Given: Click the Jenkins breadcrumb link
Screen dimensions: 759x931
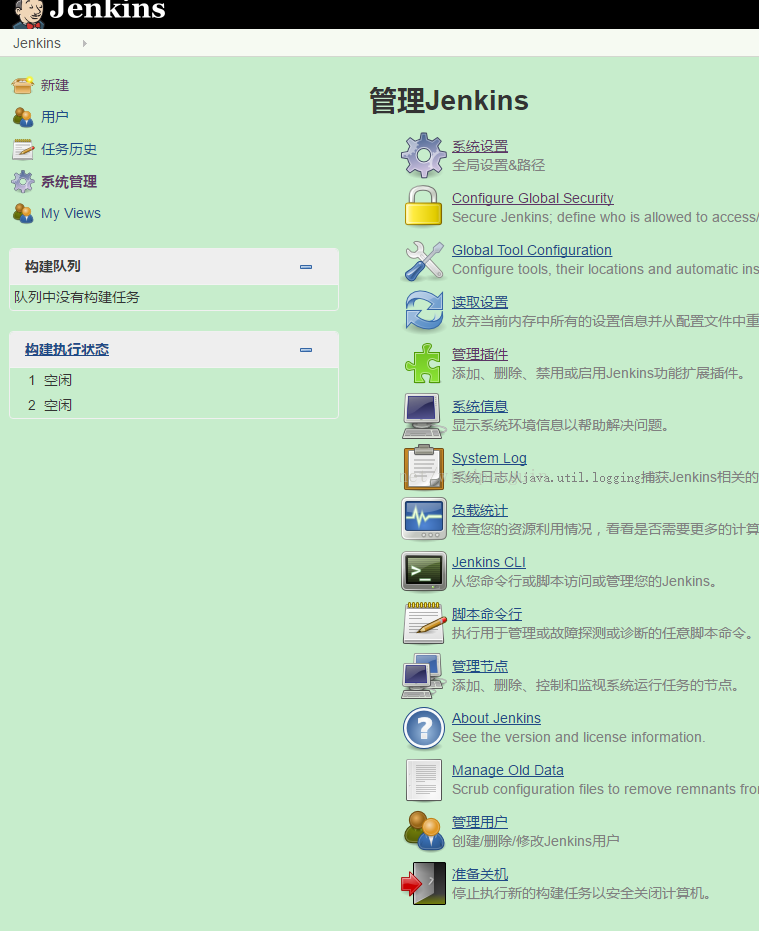Looking at the screenshot, I should coord(37,43).
